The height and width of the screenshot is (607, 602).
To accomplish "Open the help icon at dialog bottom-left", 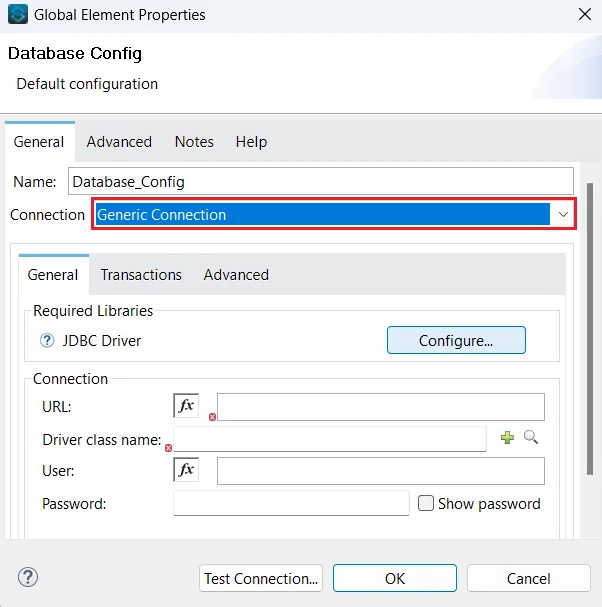I will point(27,577).
